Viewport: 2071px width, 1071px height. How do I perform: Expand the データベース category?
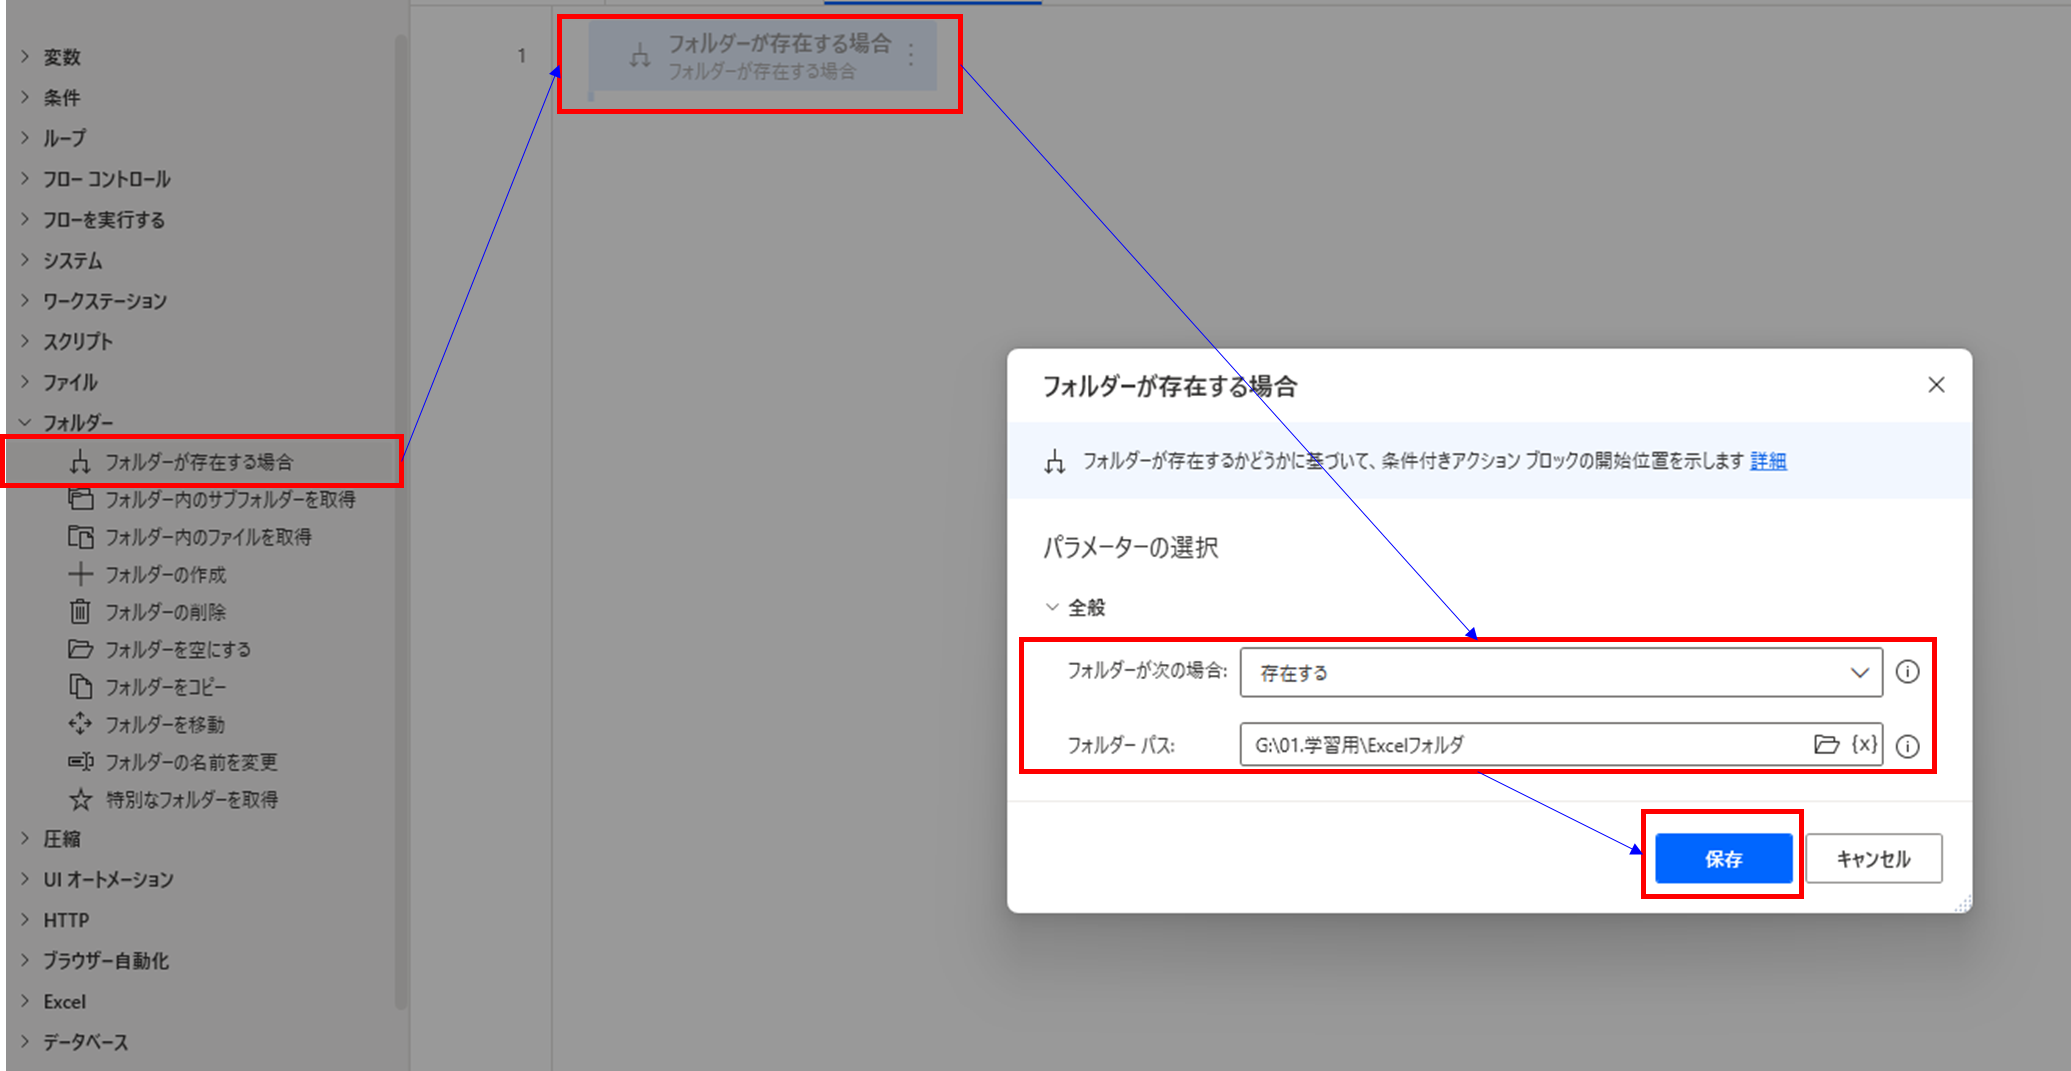point(25,1041)
